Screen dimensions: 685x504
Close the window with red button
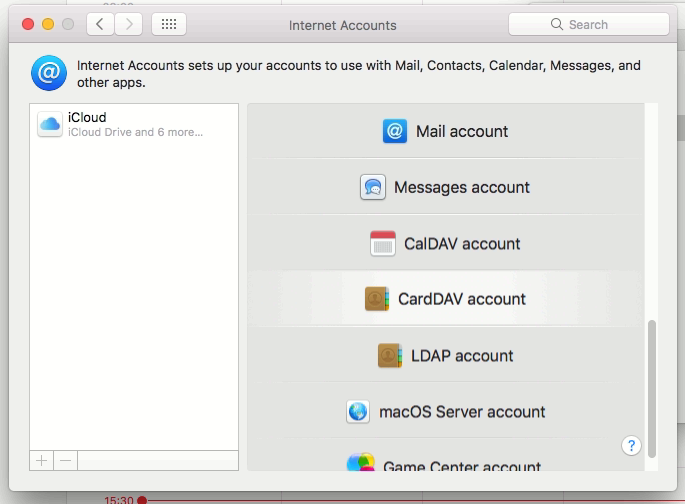28,24
